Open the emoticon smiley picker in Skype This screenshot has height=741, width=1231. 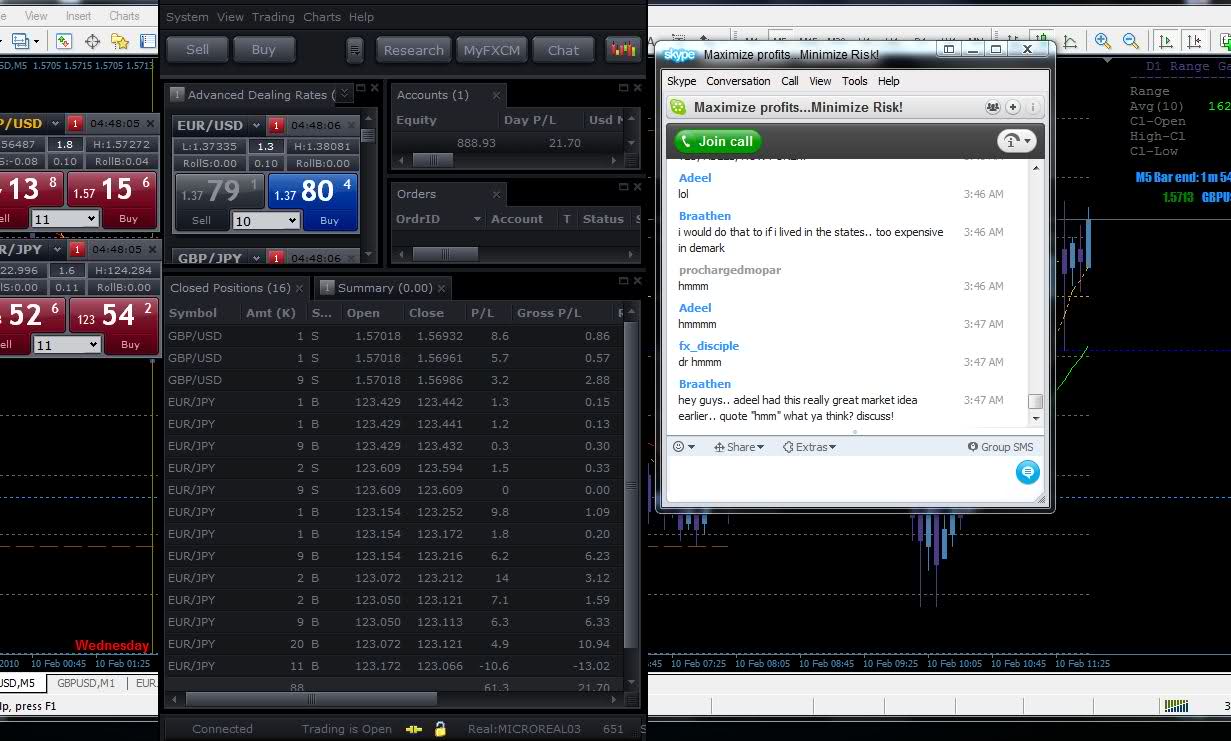pyautogui.click(x=680, y=447)
